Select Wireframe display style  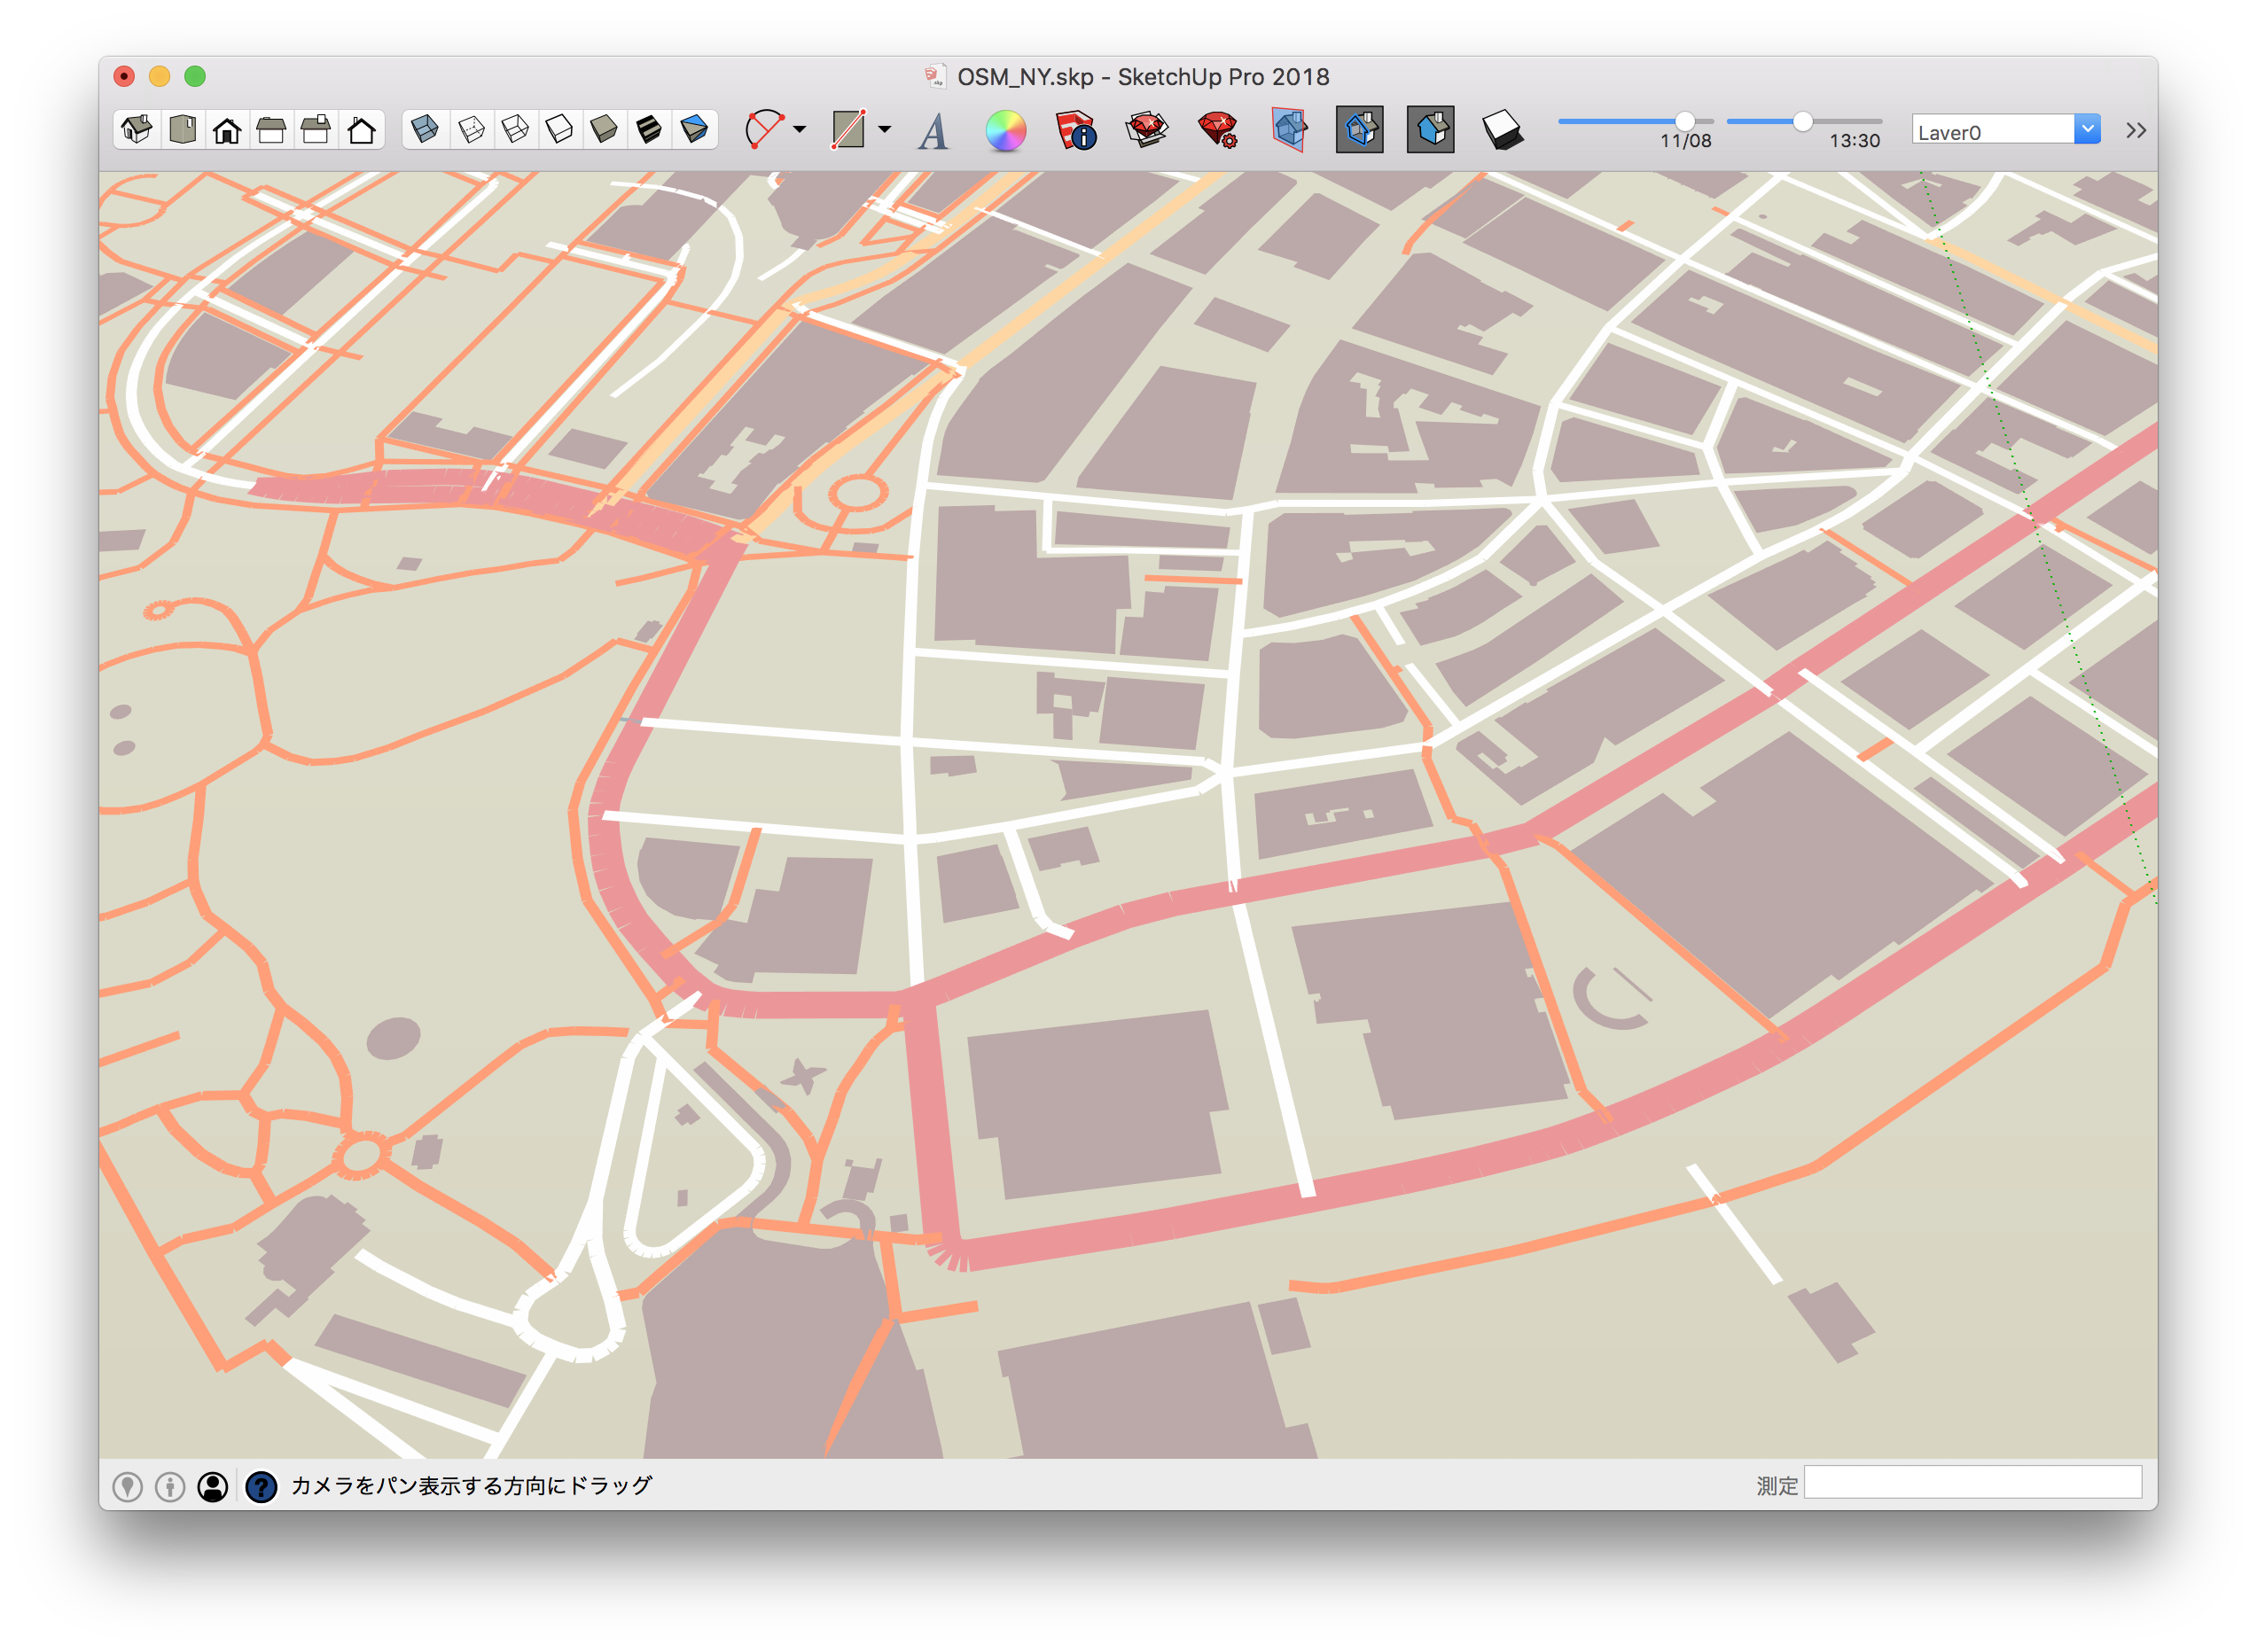pyautogui.click(x=515, y=130)
